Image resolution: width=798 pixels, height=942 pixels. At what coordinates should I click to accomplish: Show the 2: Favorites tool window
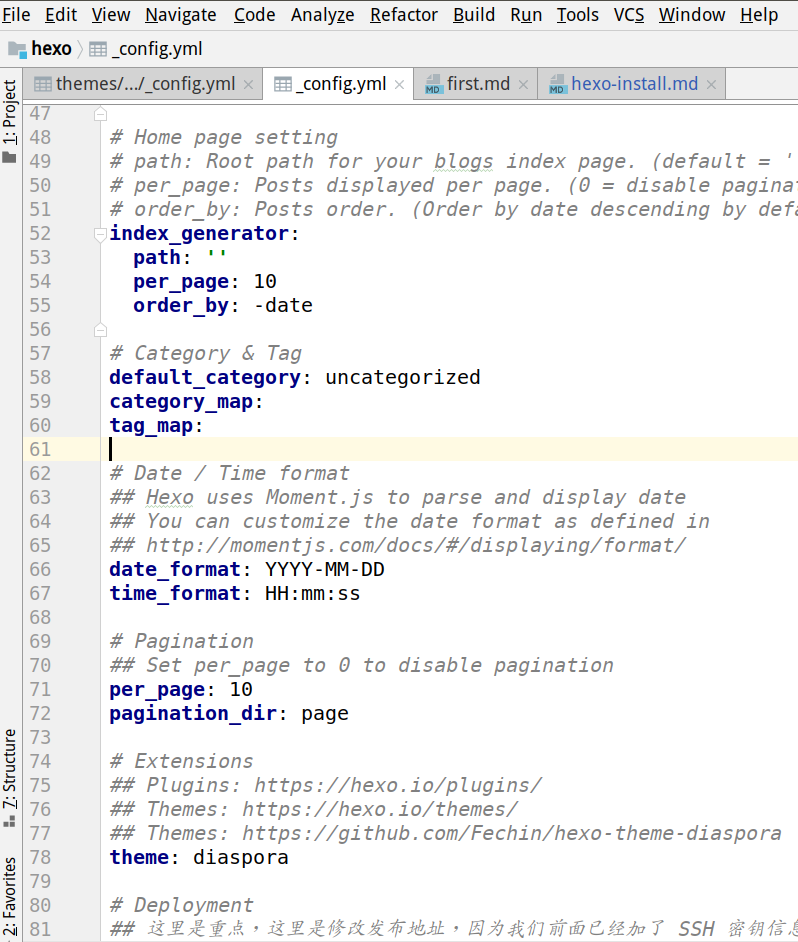[x=10, y=895]
